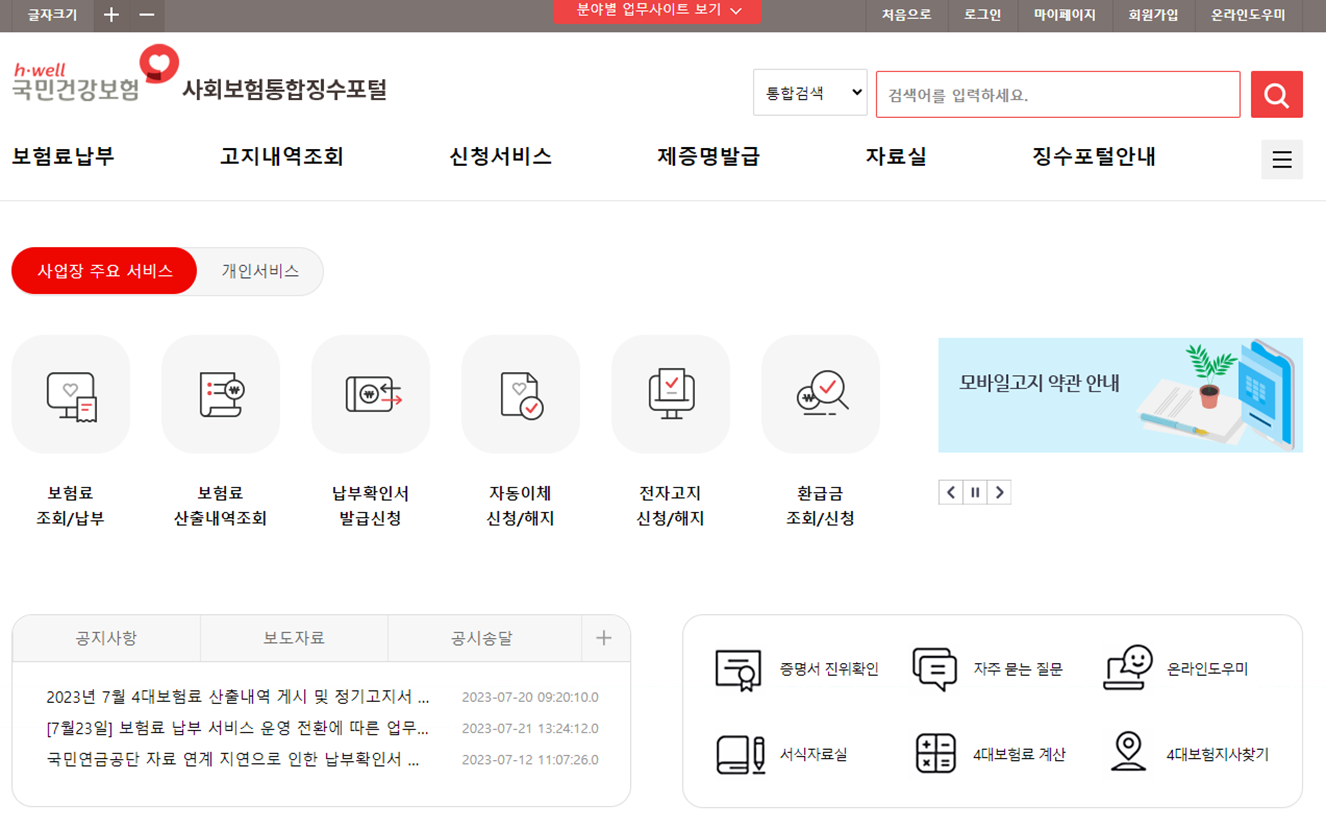Click the red search magnifier button
The width and height of the screenshot is (1326, 829).
pos(1277,95)
